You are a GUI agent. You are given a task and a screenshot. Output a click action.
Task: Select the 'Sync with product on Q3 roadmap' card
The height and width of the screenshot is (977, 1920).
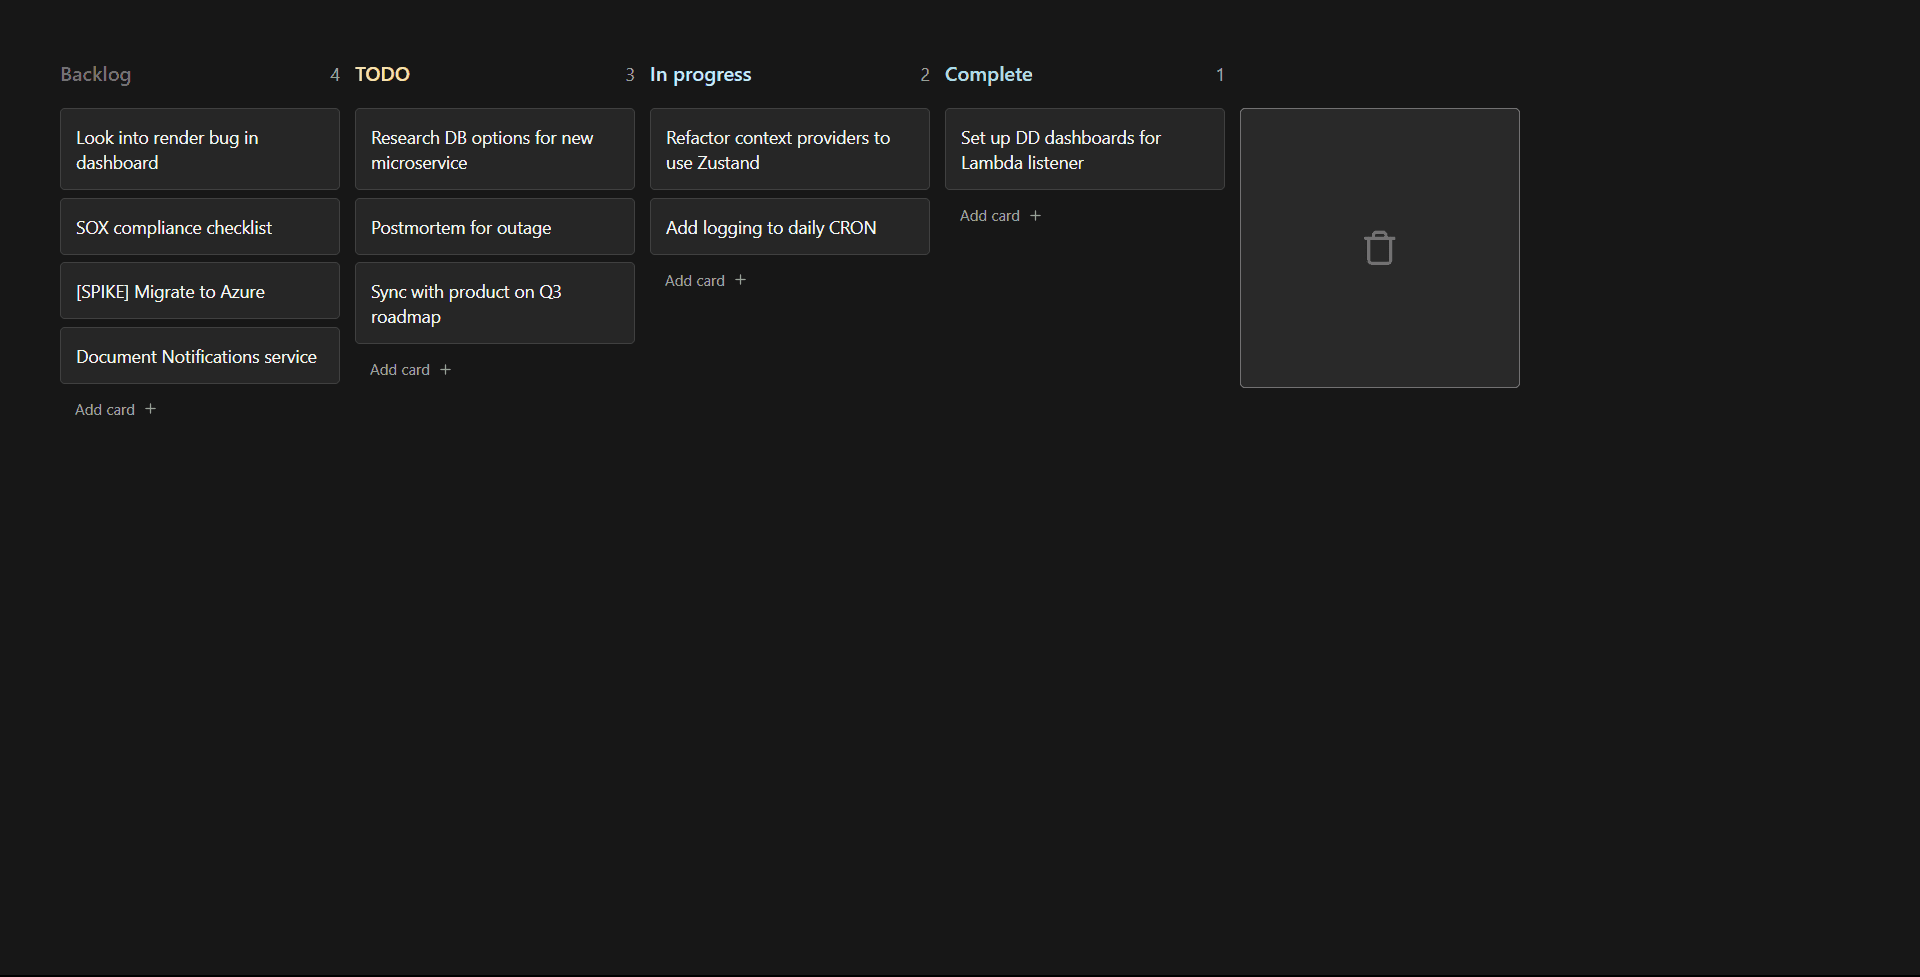coord(495,304)
